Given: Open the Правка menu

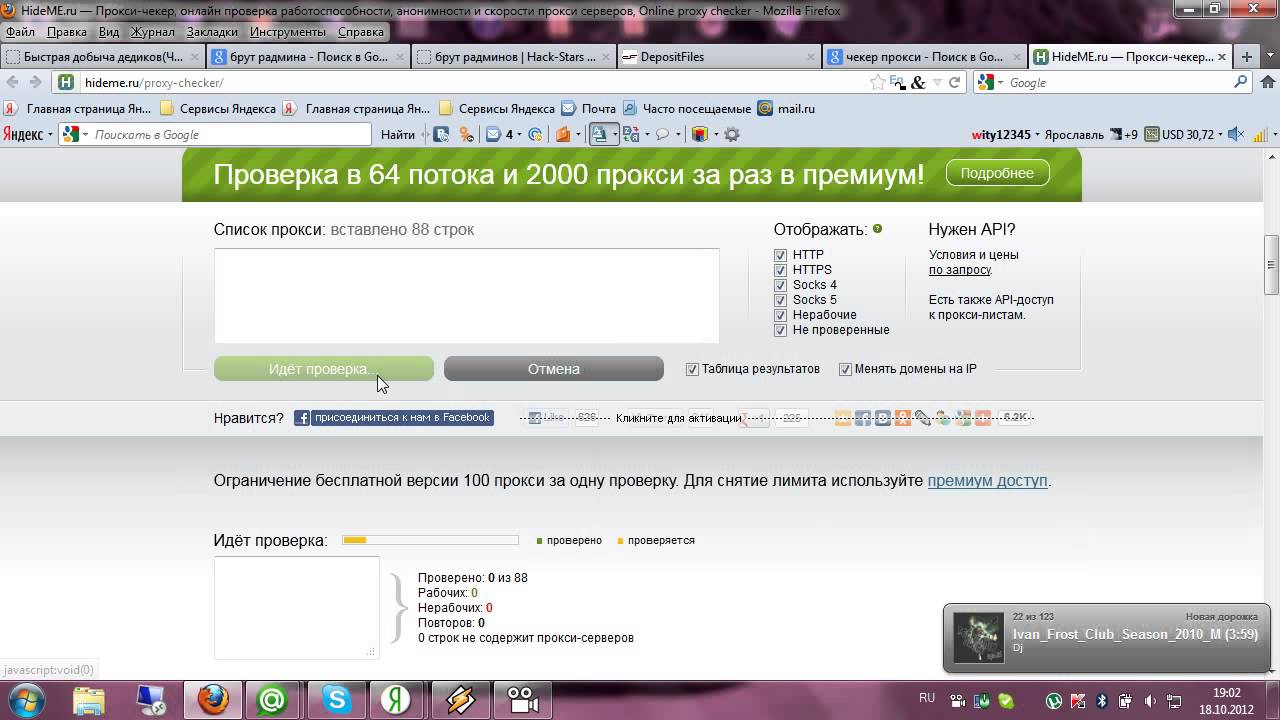Looking at the screenshot, I should [66, 32].
